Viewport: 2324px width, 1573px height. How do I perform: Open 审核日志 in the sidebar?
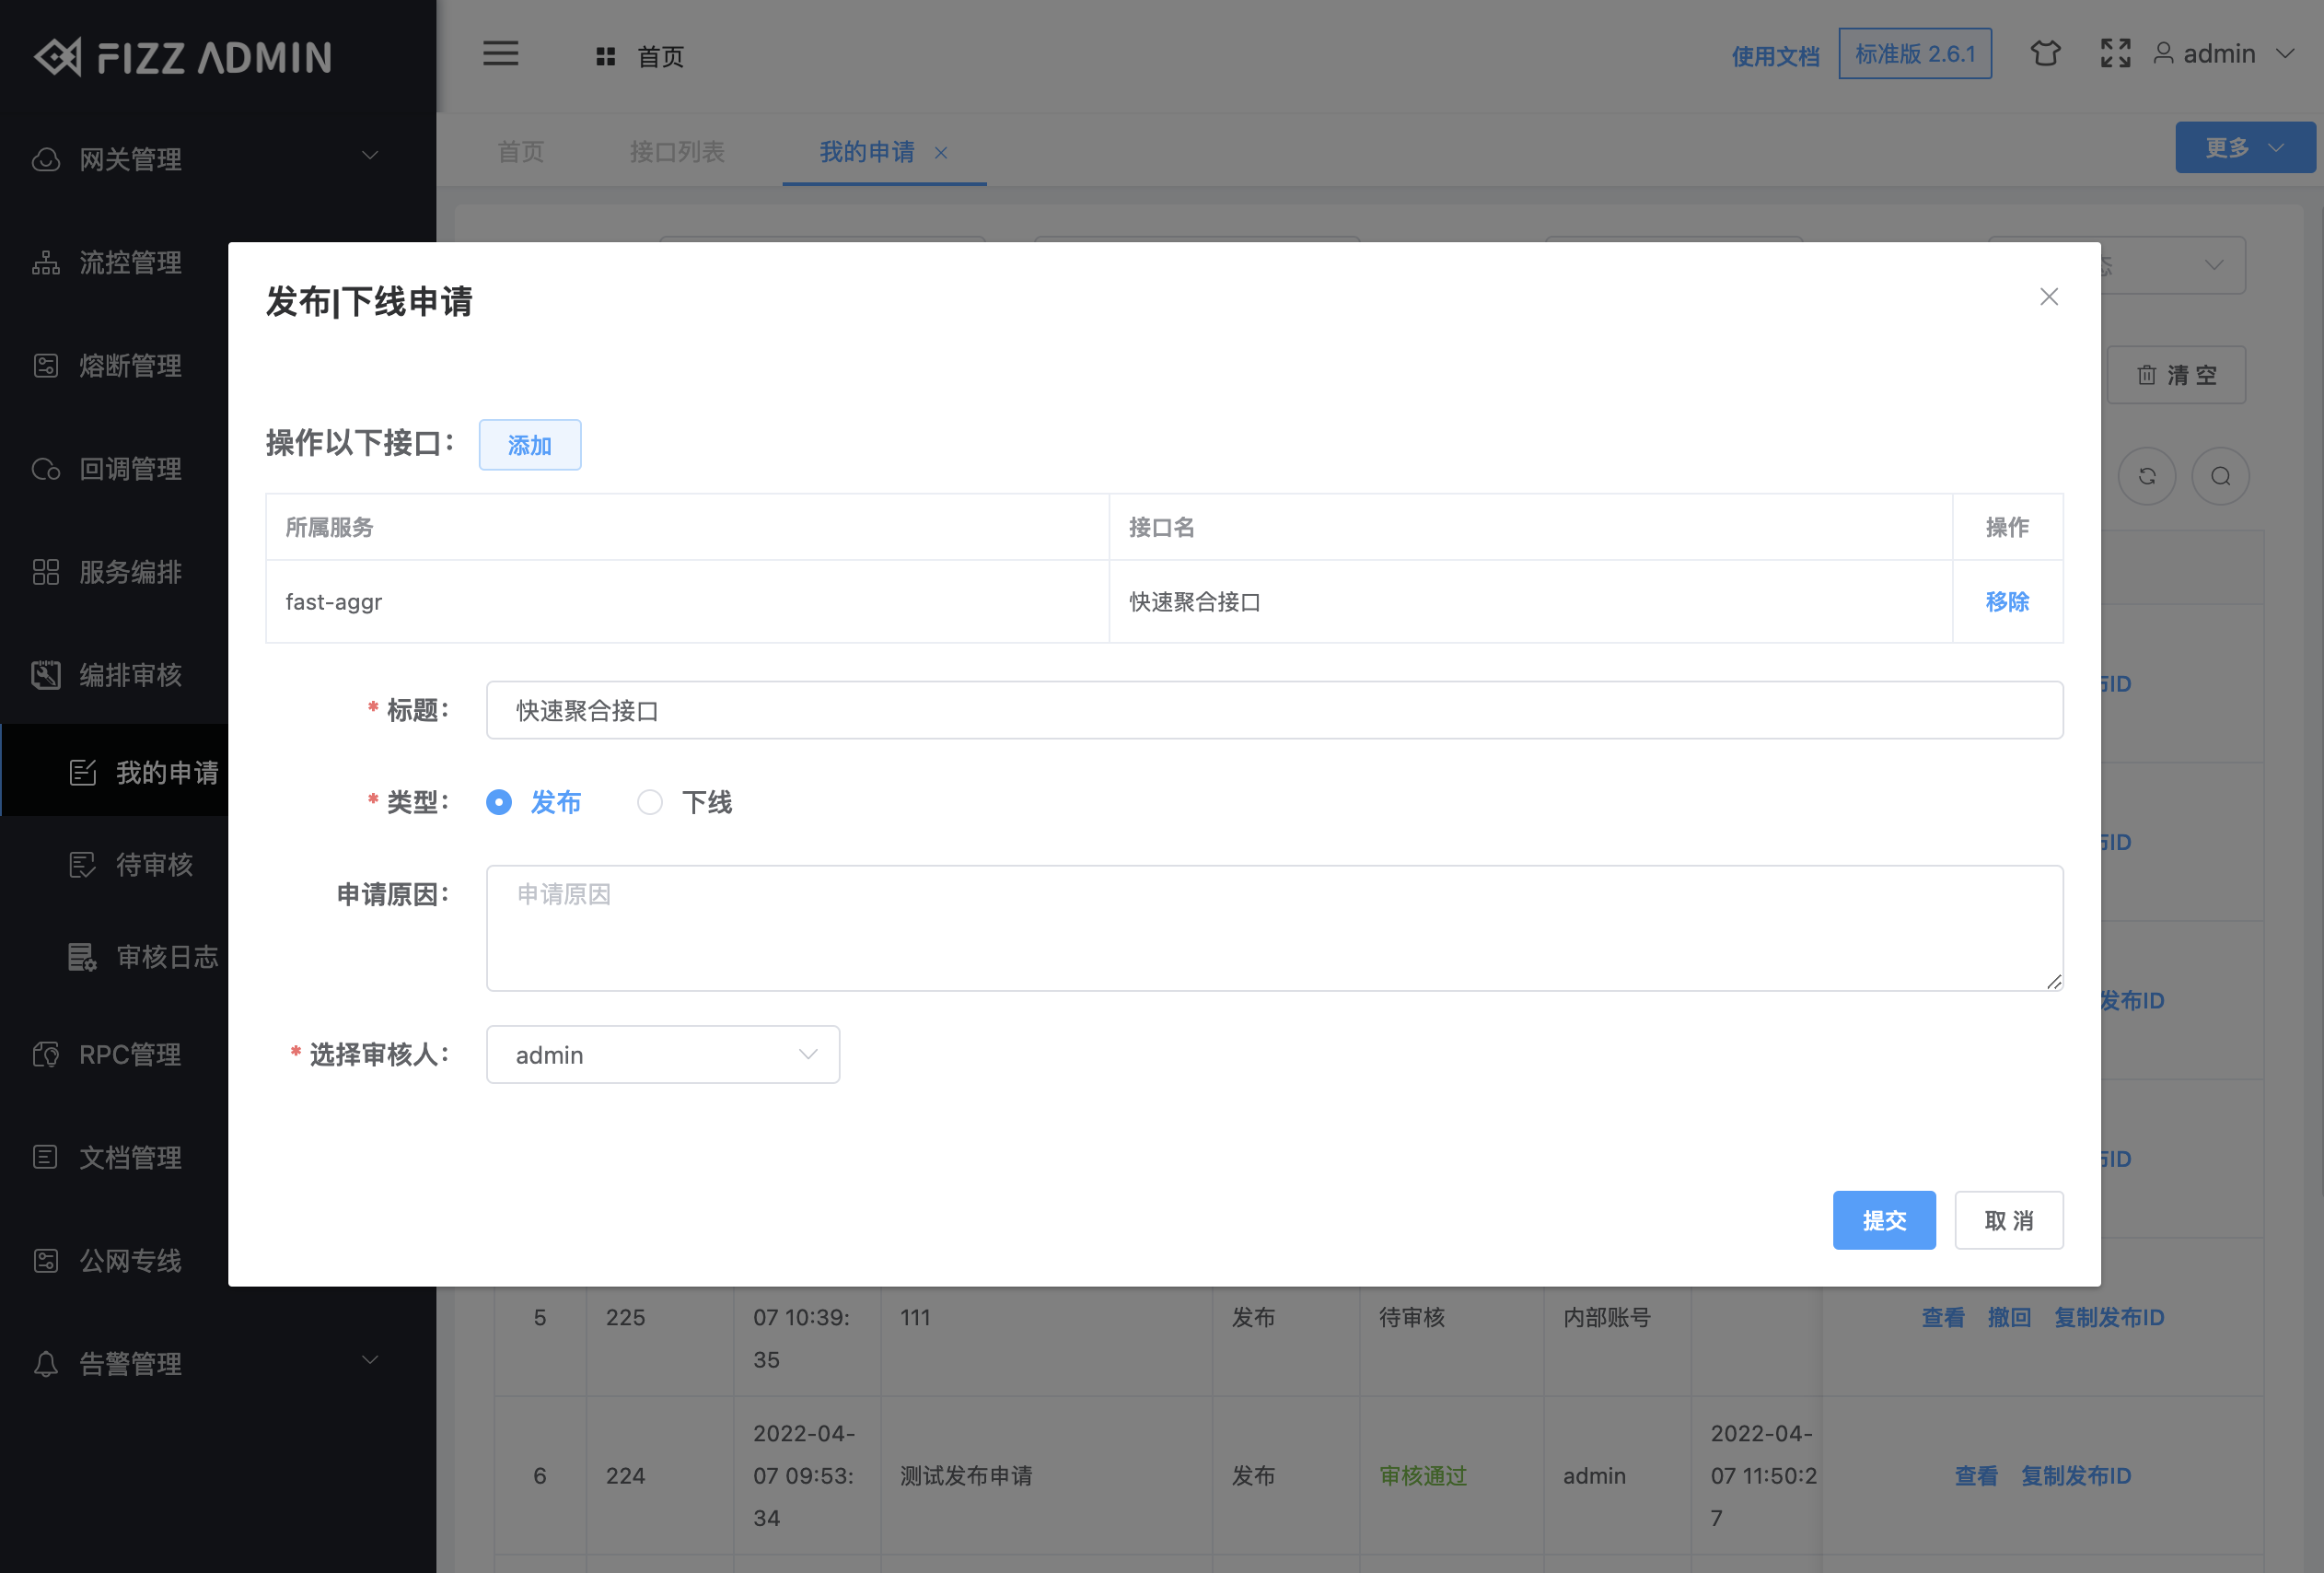[166, 957]
